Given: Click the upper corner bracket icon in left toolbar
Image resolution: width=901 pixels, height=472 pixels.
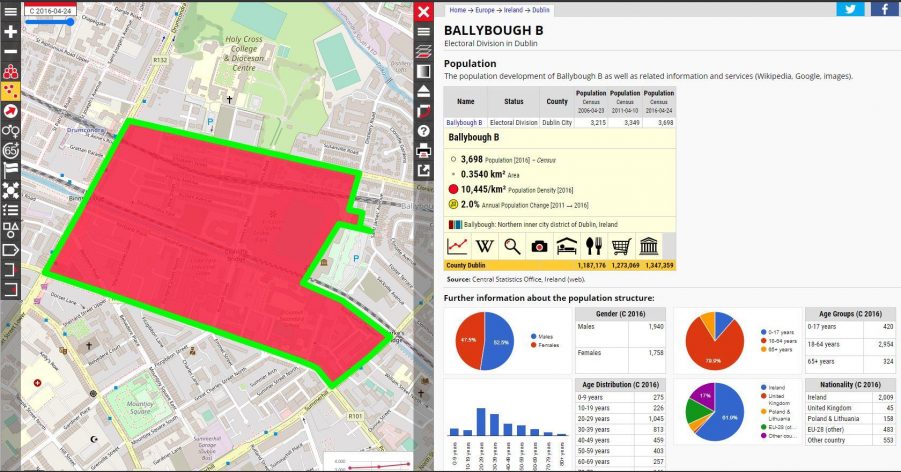Looking at the screenshot, I should pos(10,270).
